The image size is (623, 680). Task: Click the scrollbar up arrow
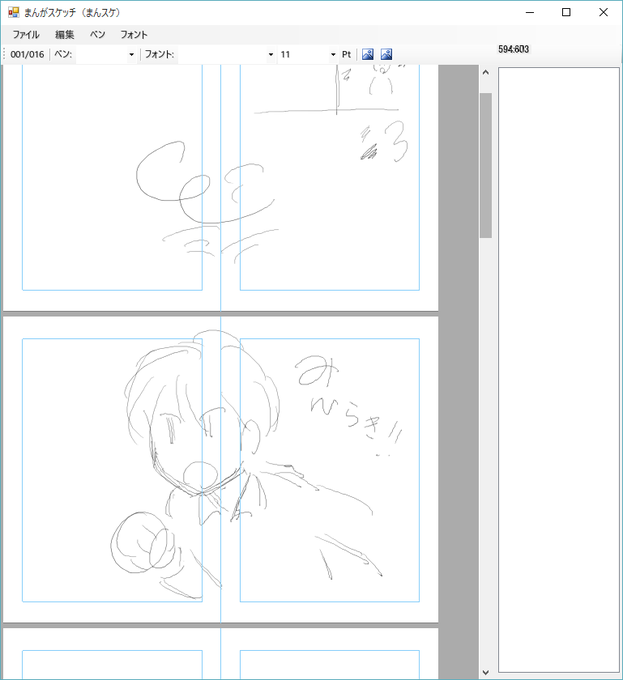pos(486,72)
